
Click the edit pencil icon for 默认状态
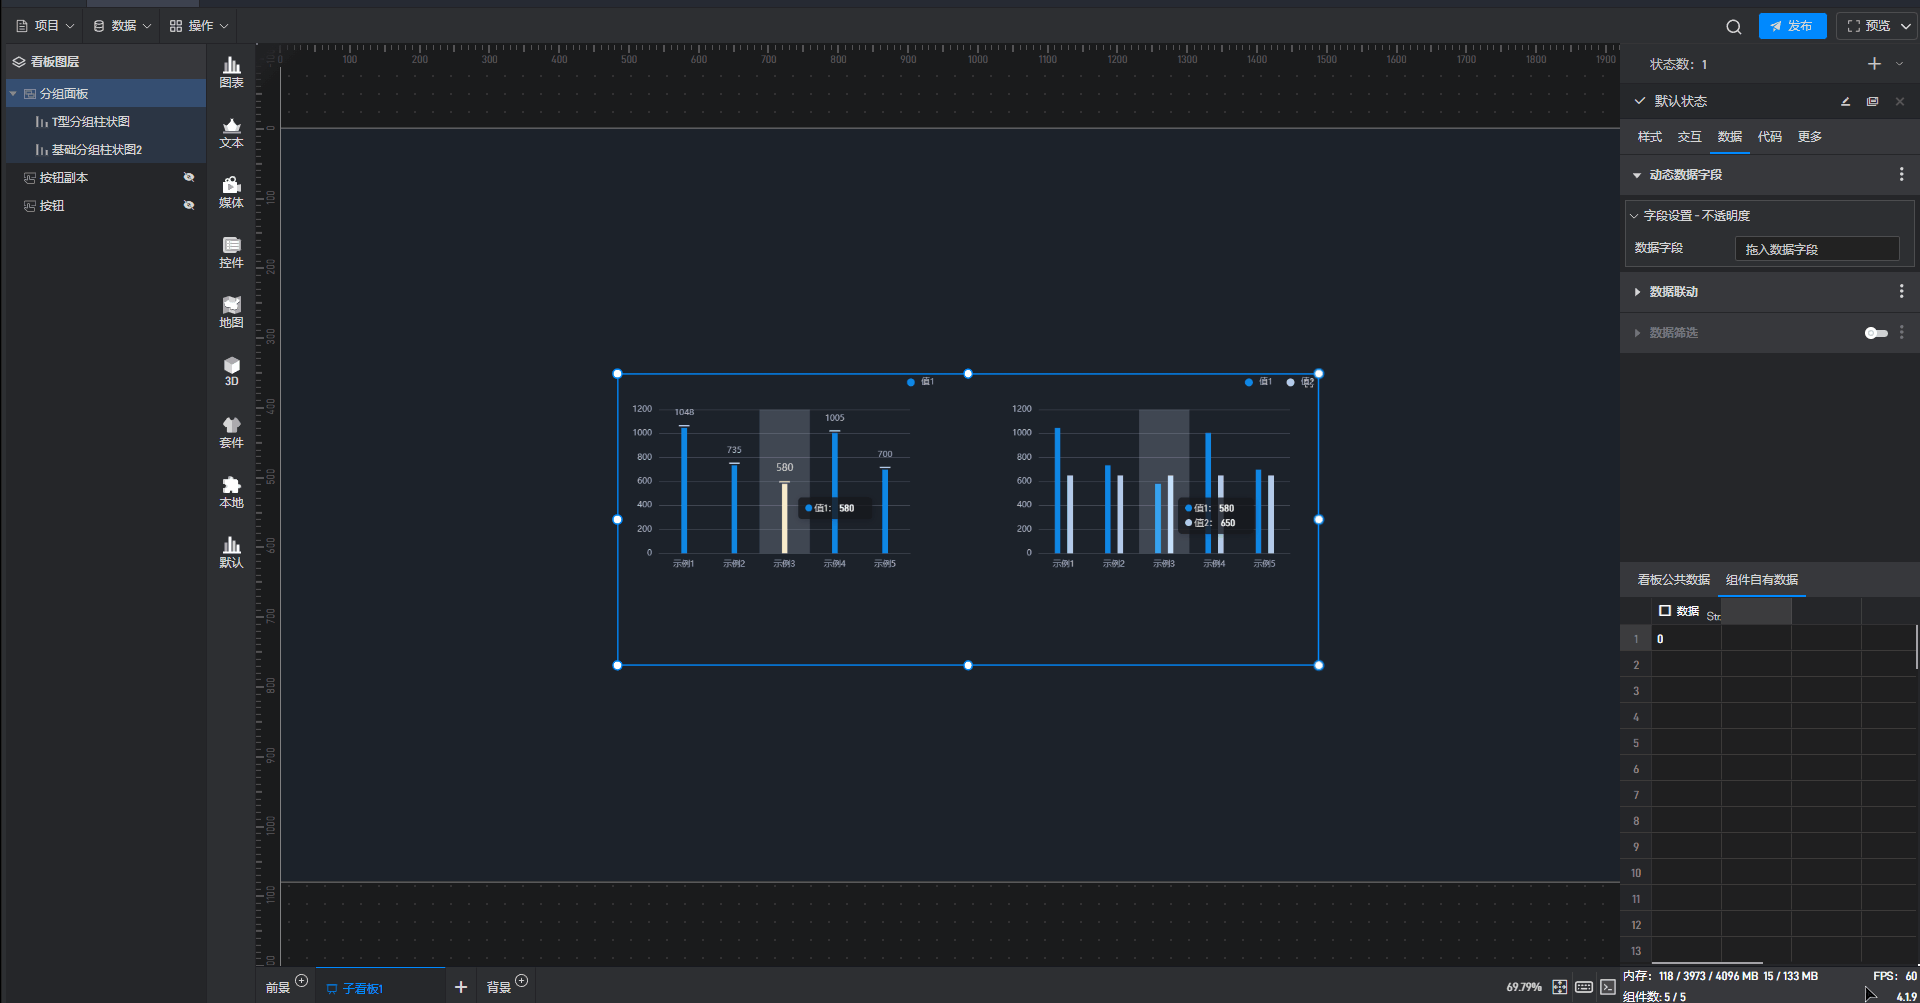[x=1845, y=101]
